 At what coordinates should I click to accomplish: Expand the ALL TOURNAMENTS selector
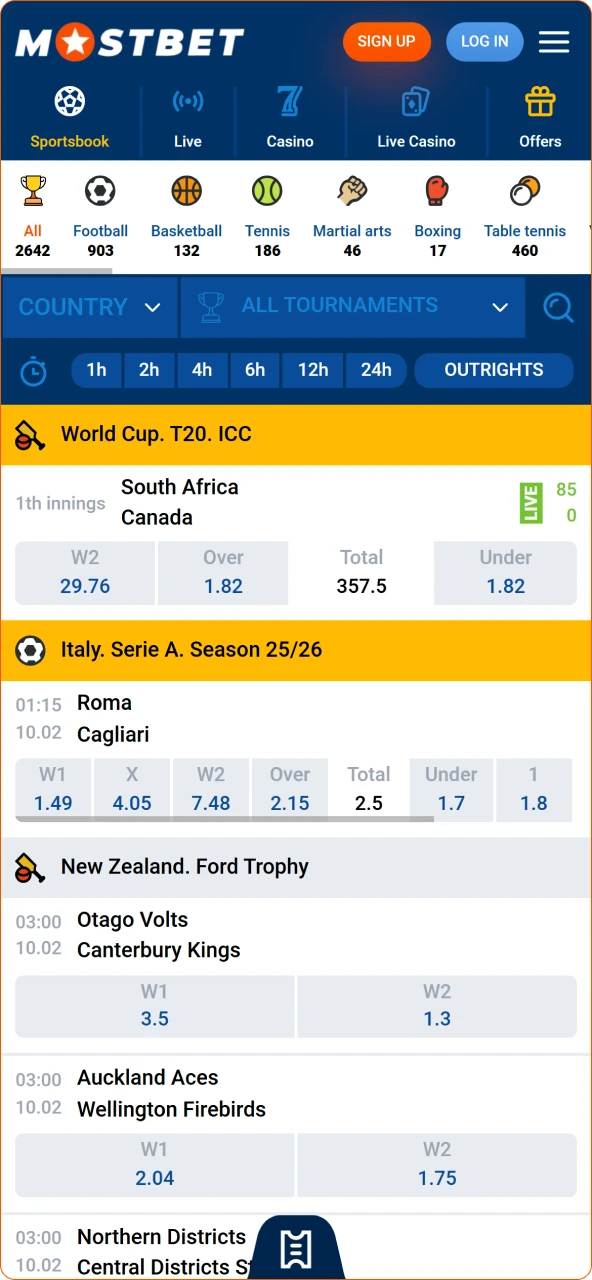pos(352,306)
